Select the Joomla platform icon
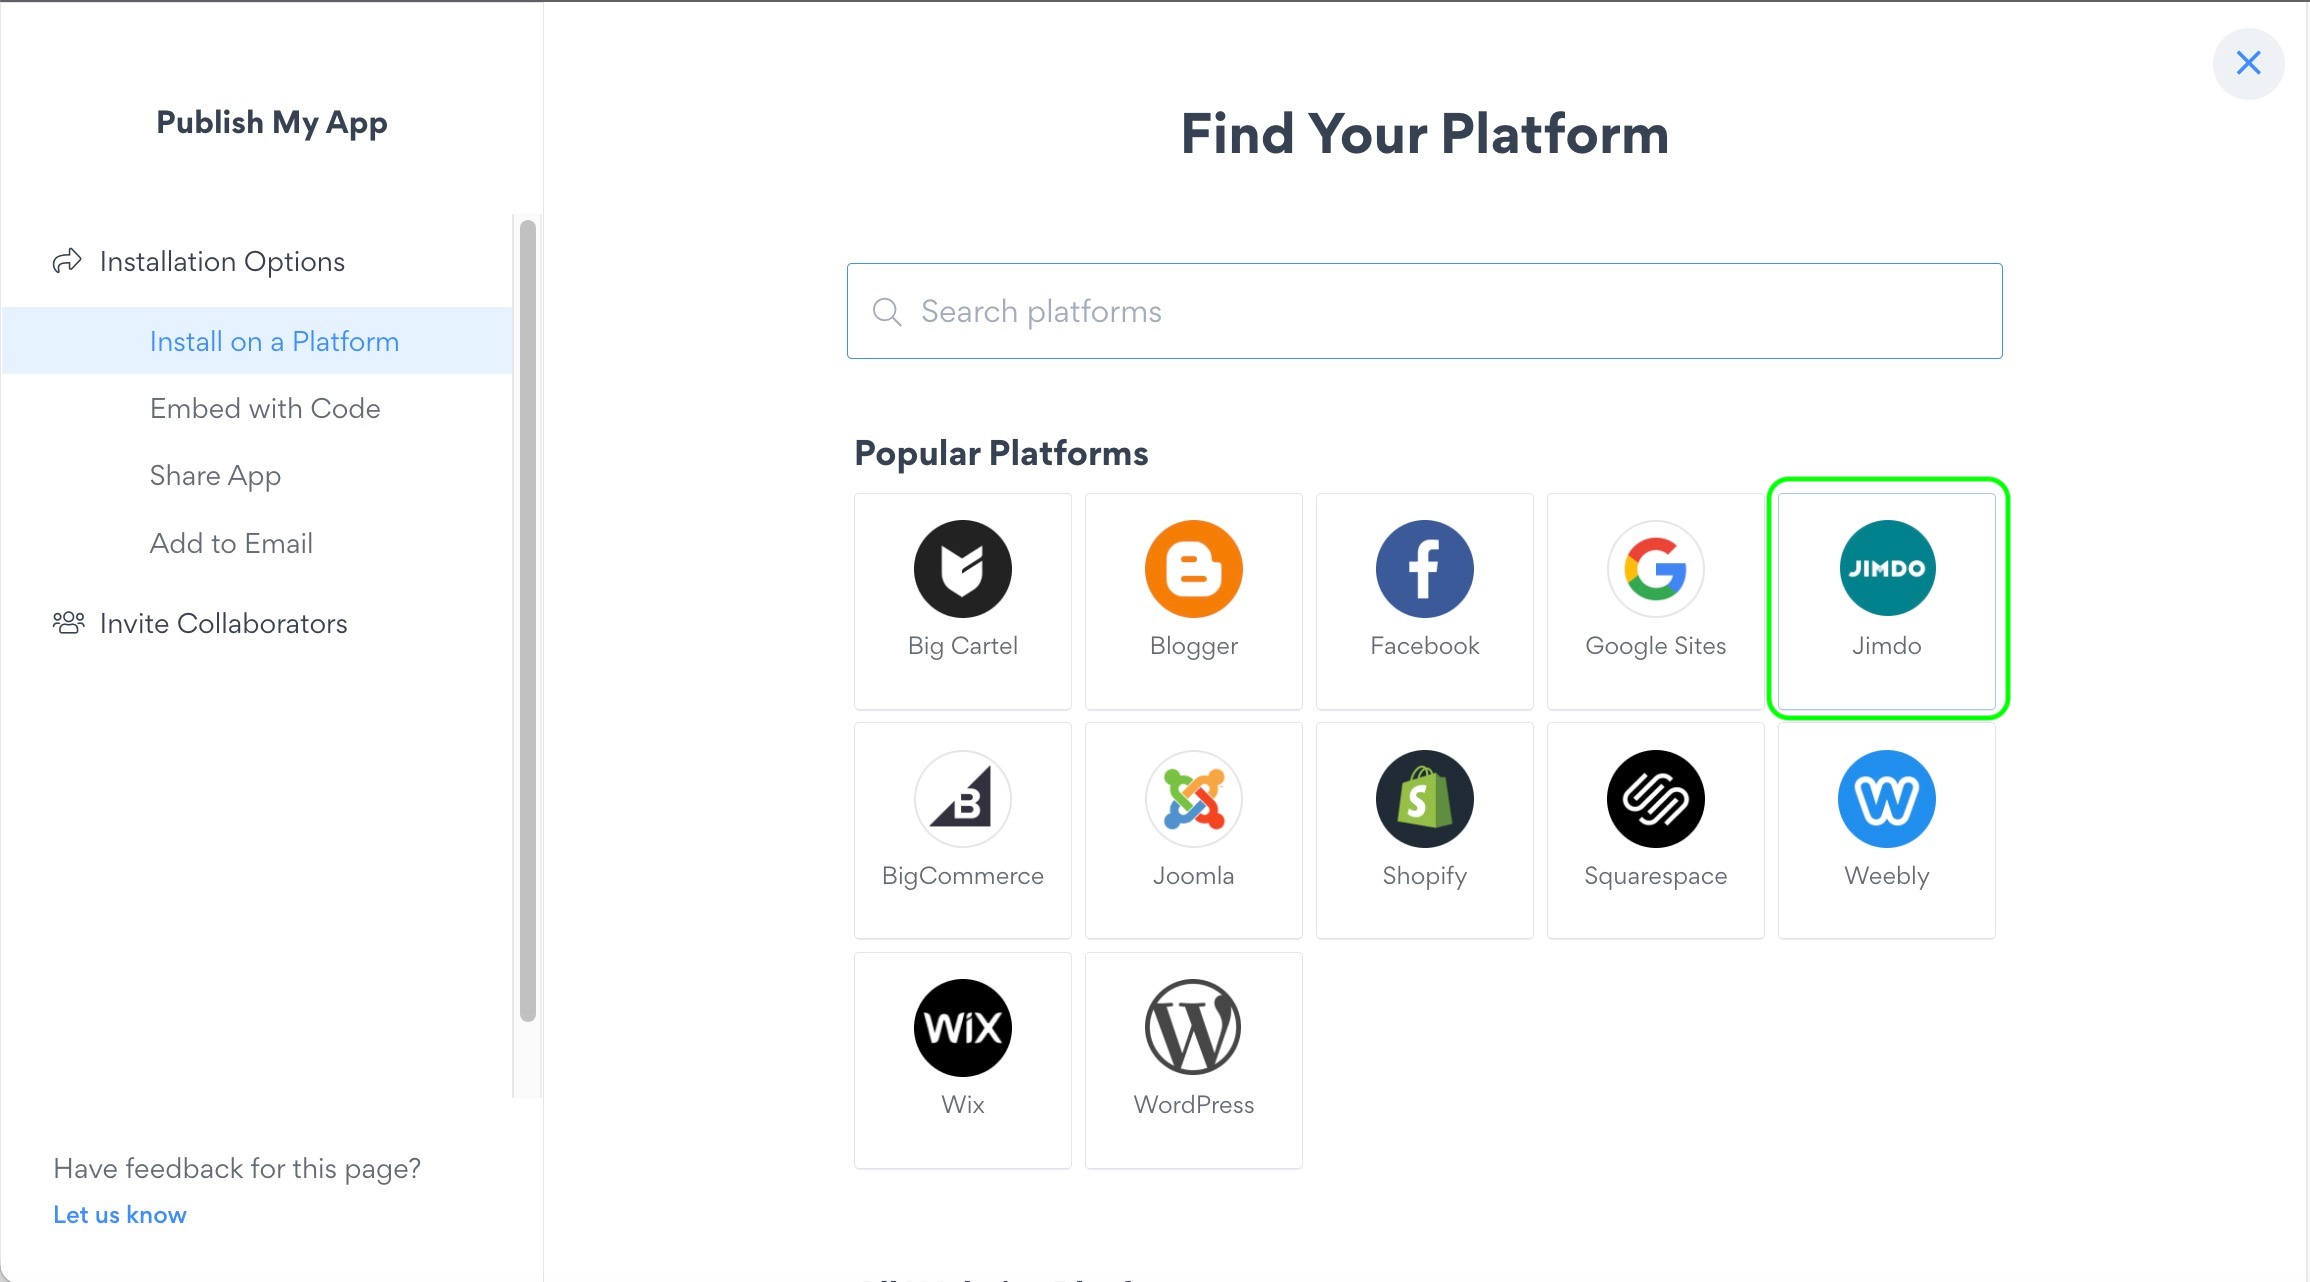The width and height of the screenshot is (2310, 1282). [1193, 799]
